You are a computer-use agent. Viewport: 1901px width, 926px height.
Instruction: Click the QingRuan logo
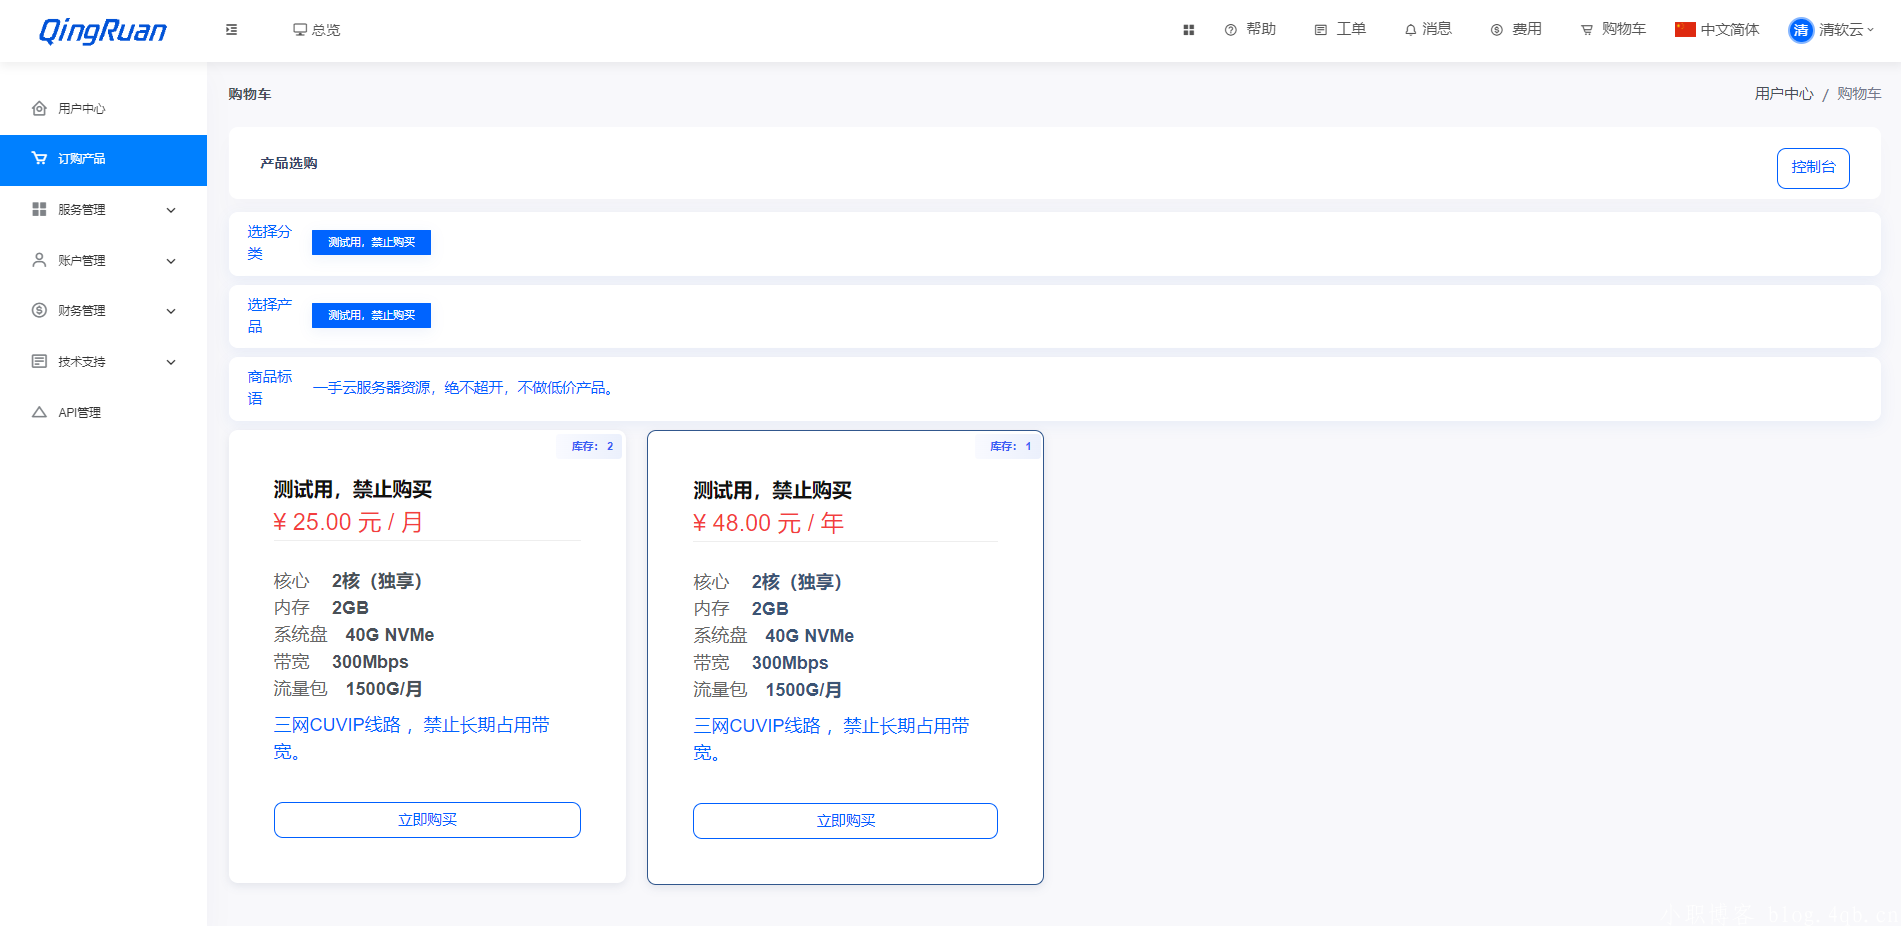(102, 31)
